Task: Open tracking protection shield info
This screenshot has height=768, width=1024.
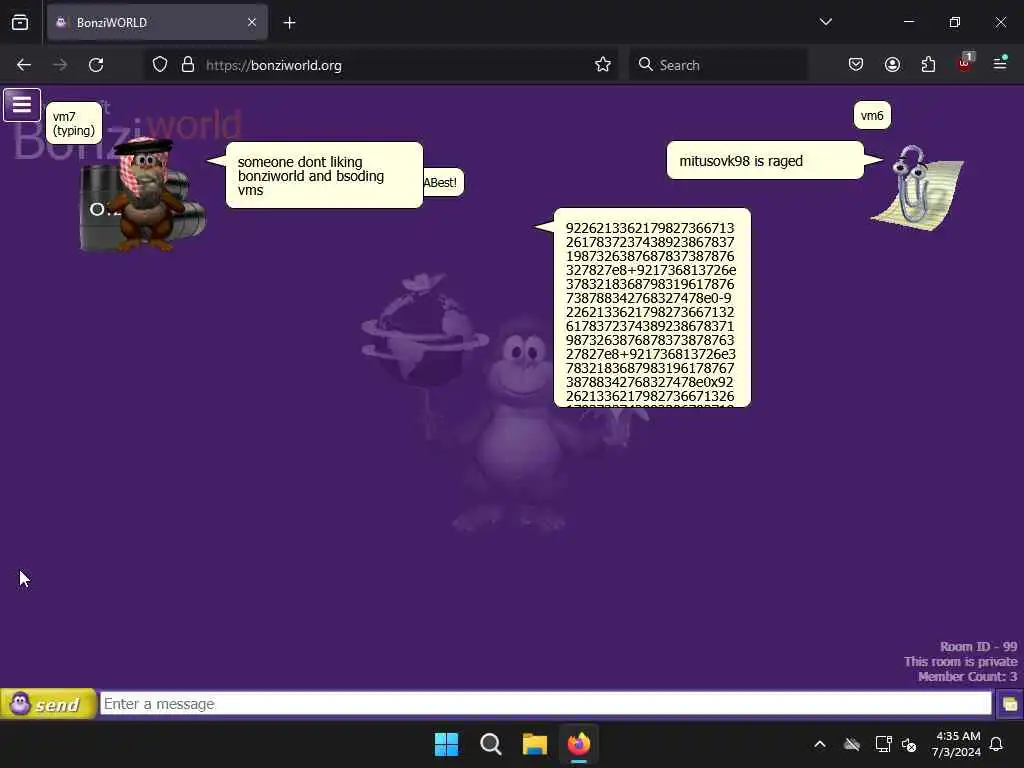Action: [x=160, y=65]
